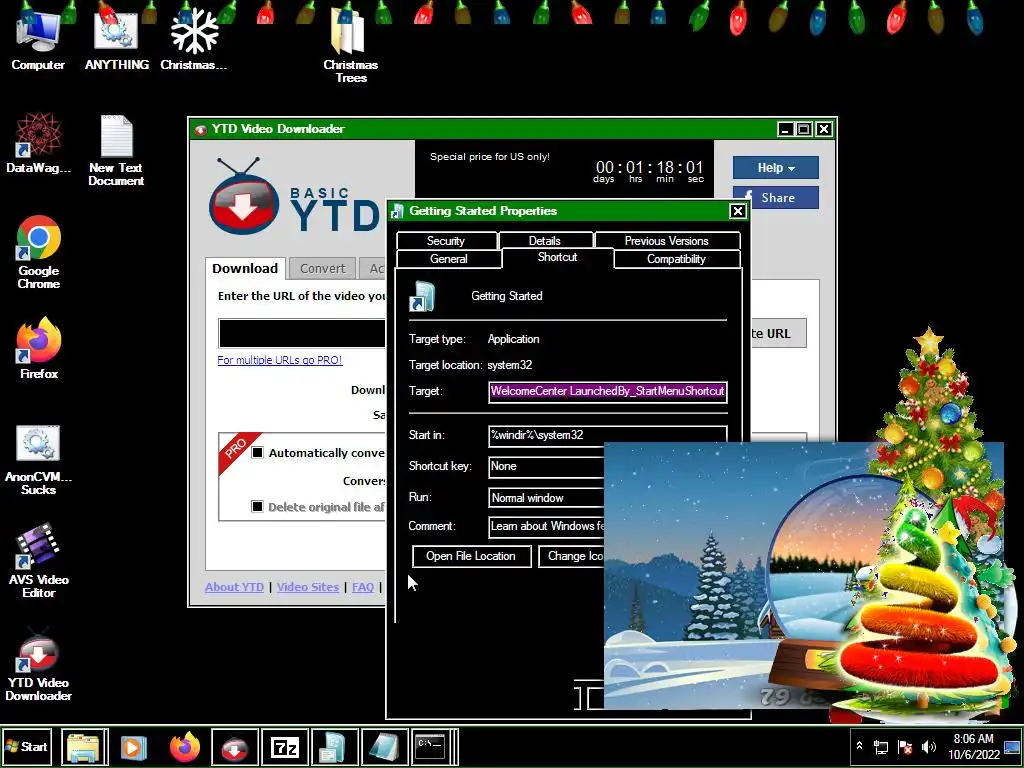Viewport: 1024px width, 768px height.
Task: Open the Computer desktop icon
Action: [x=38, y=40]
